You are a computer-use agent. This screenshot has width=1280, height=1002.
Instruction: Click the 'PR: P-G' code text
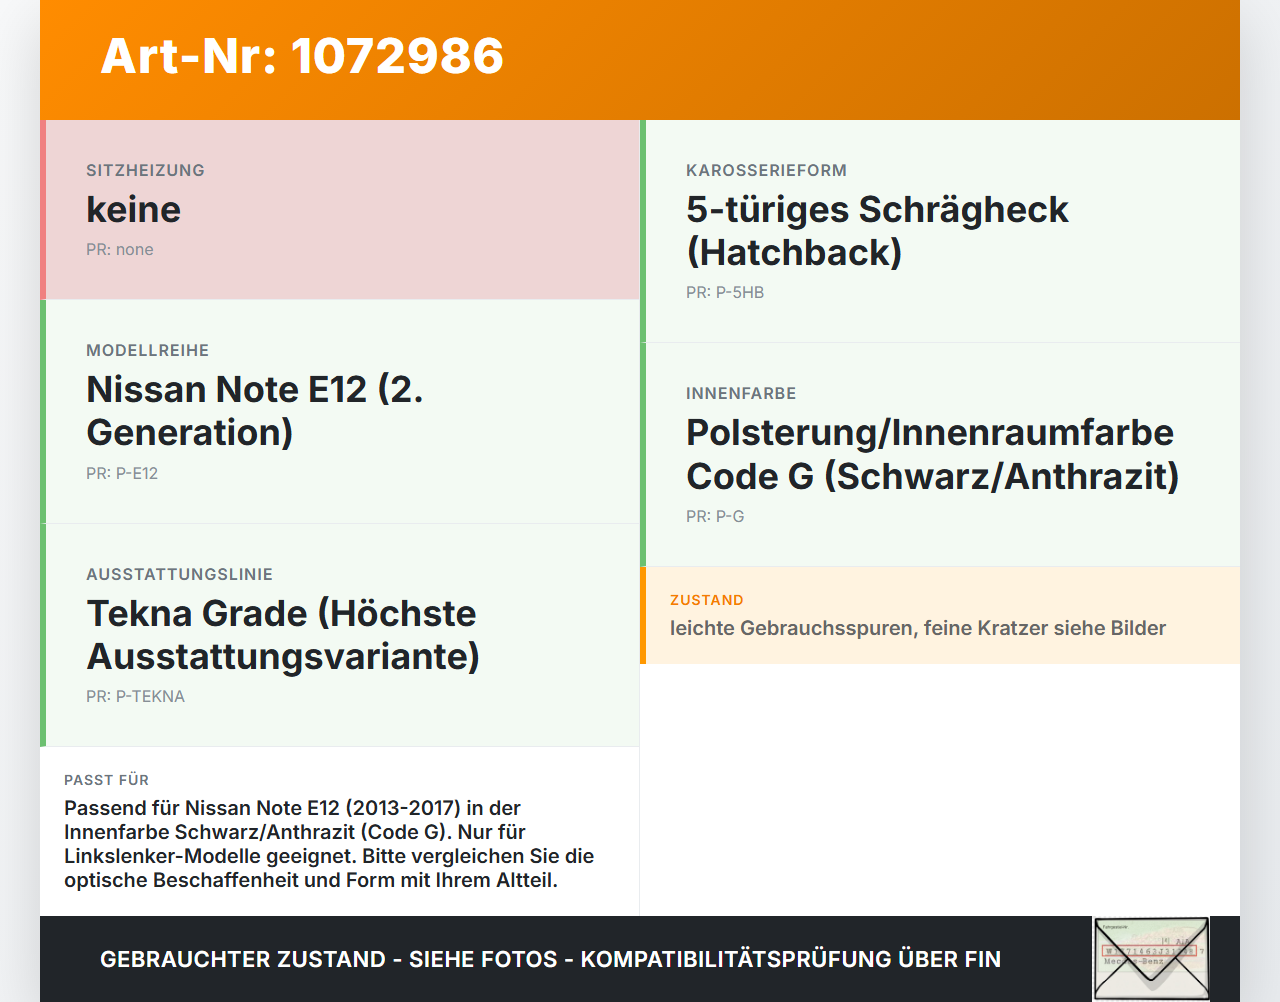(x=715, y=517)
